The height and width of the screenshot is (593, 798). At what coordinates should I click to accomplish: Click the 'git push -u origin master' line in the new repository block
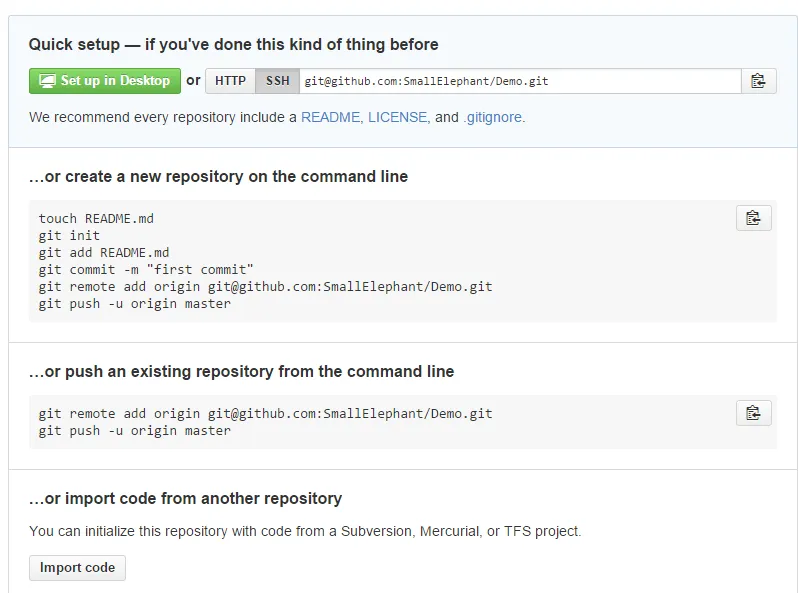[x=135, y=303]
